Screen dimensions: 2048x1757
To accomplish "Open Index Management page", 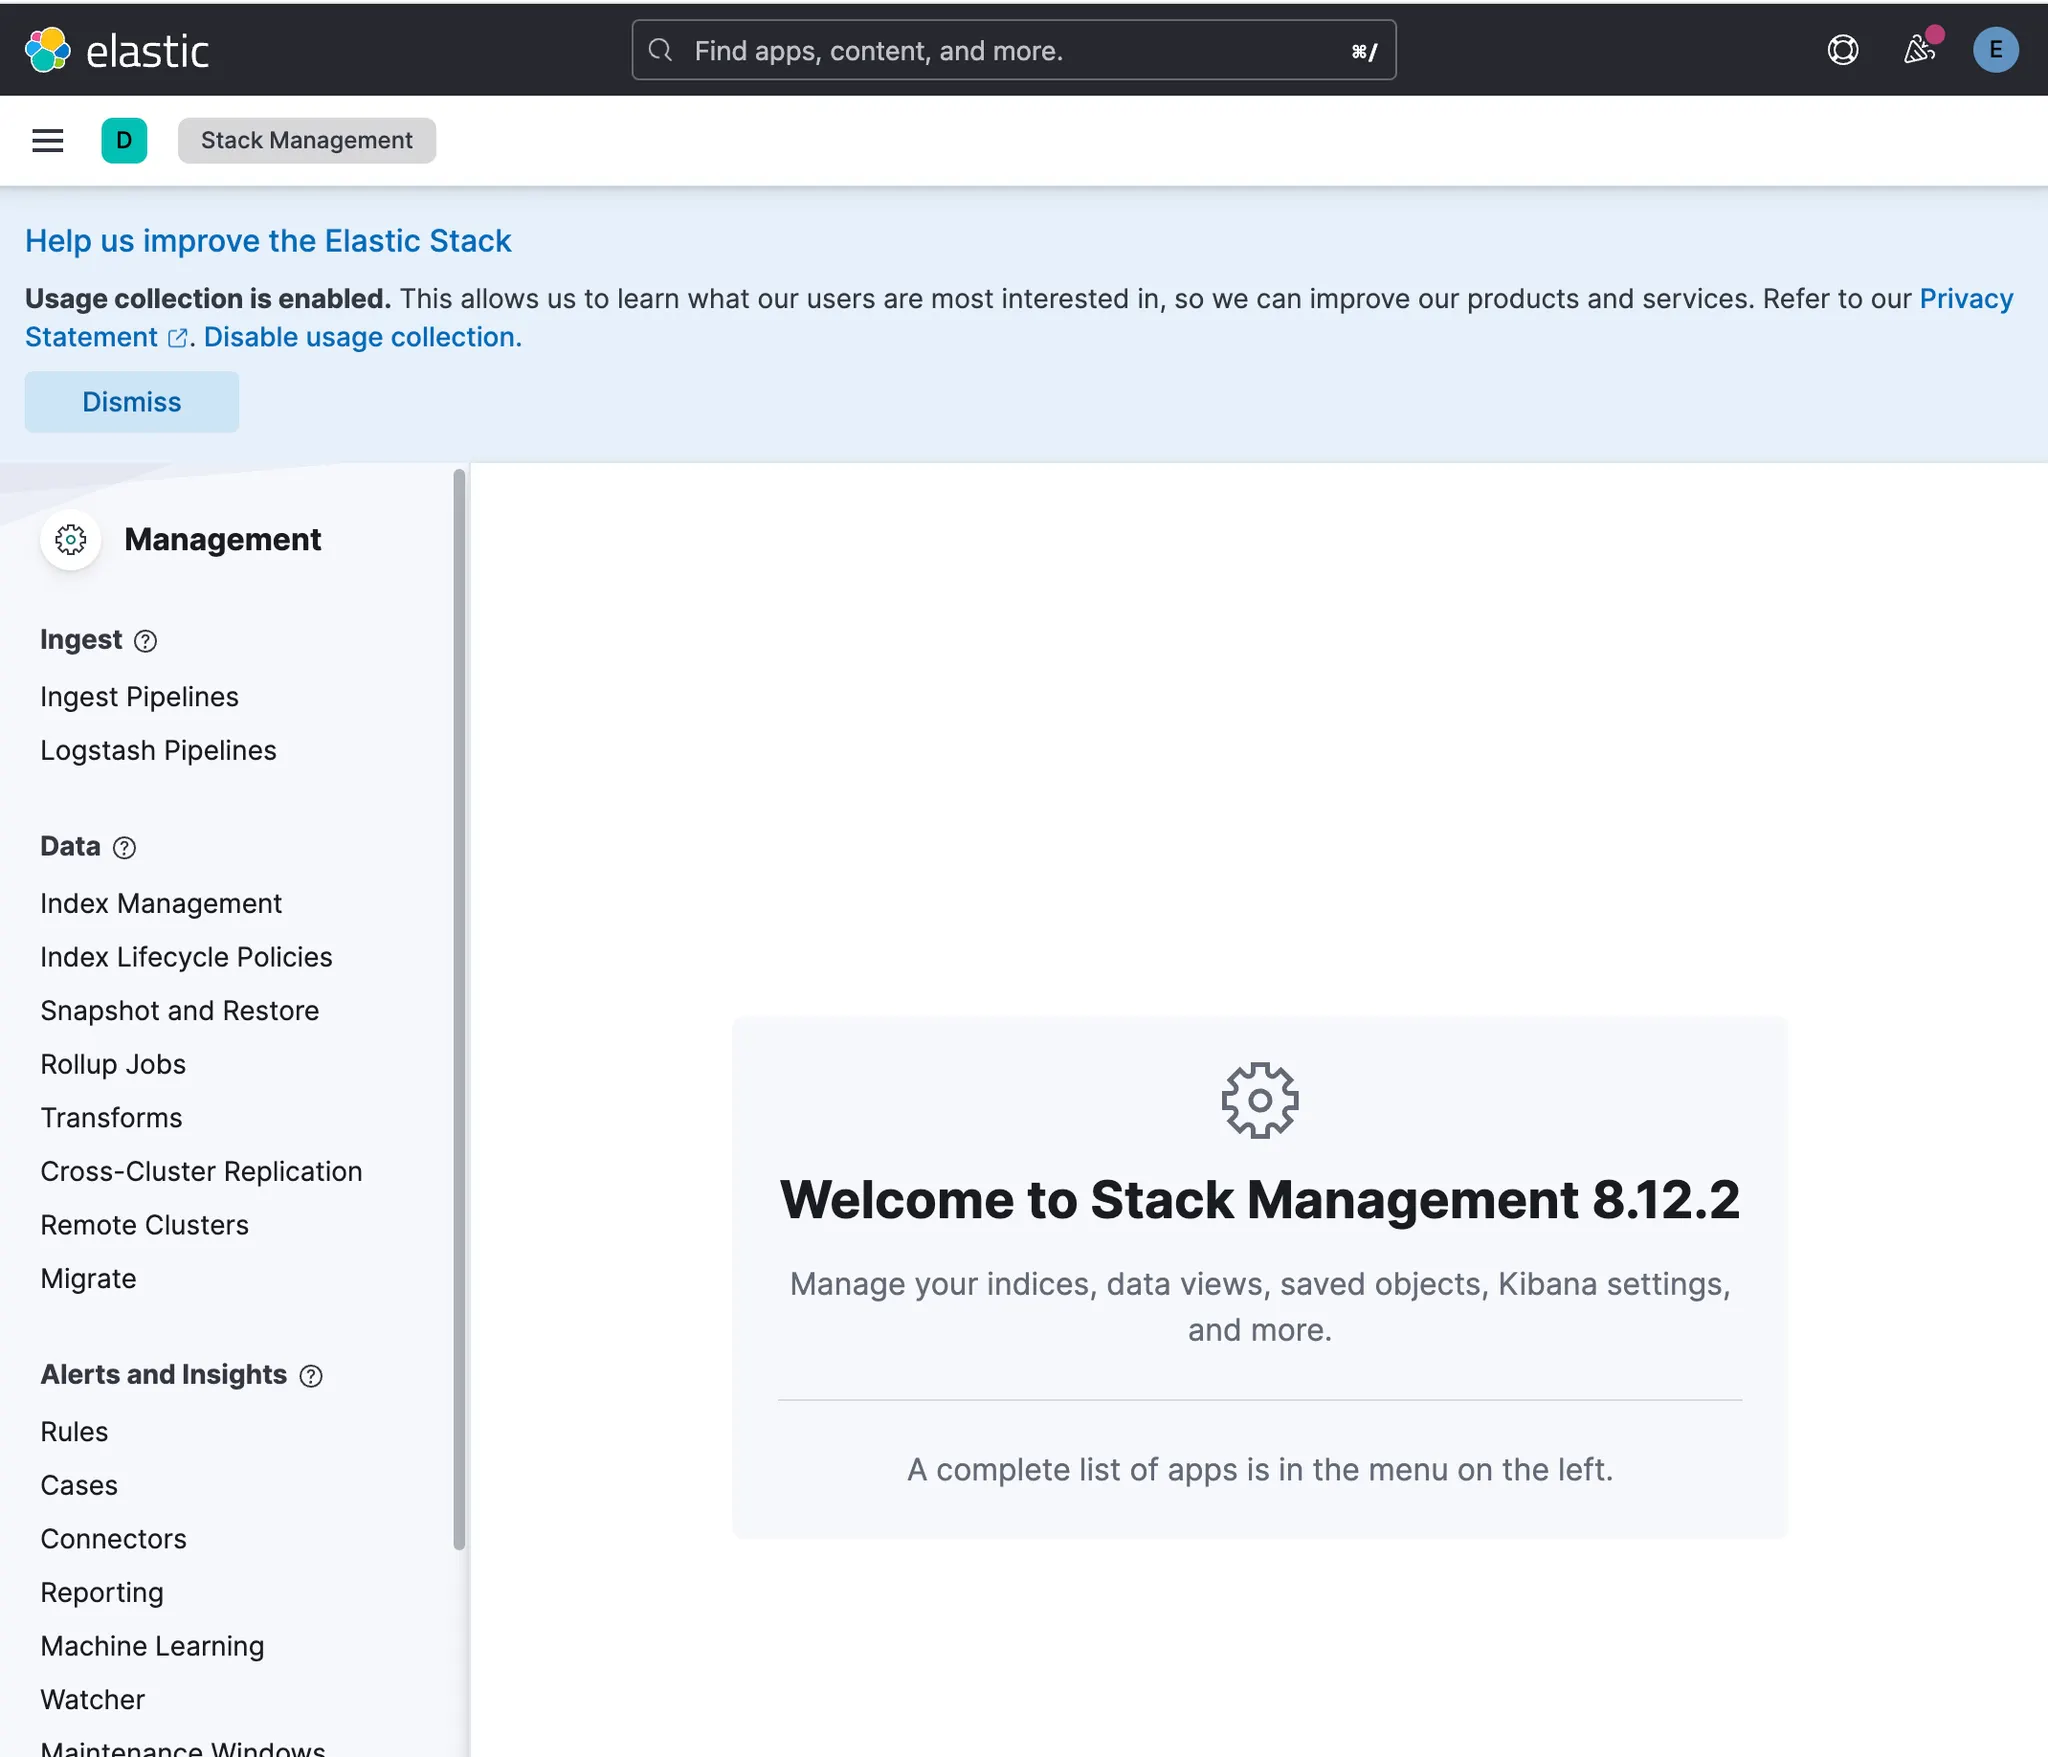I will pyautogui.click(x=161, y=904).
